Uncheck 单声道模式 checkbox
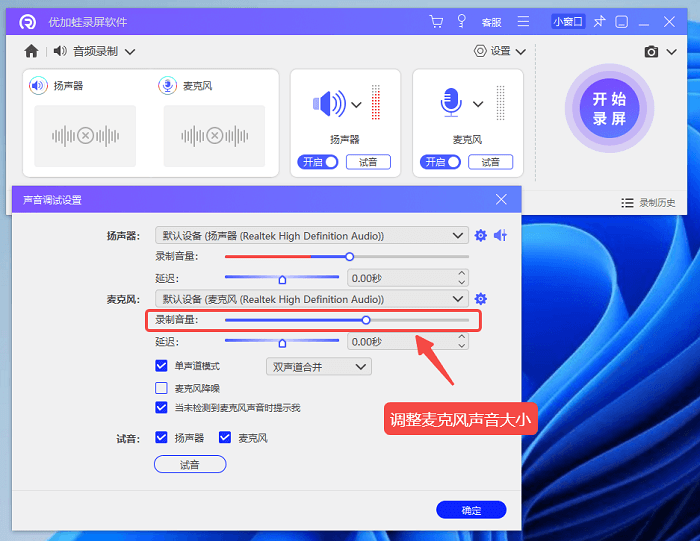700x541 pixels. [161, 366]
